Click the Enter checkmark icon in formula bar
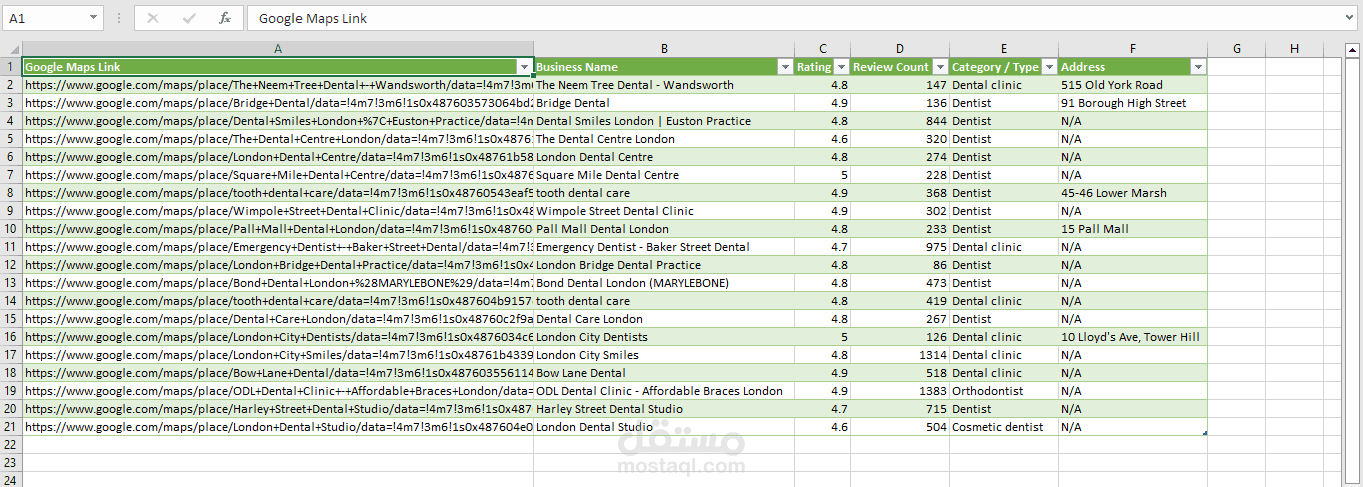Image resolution: width=1363 pixels, height=487 pixels. point(189,18)
